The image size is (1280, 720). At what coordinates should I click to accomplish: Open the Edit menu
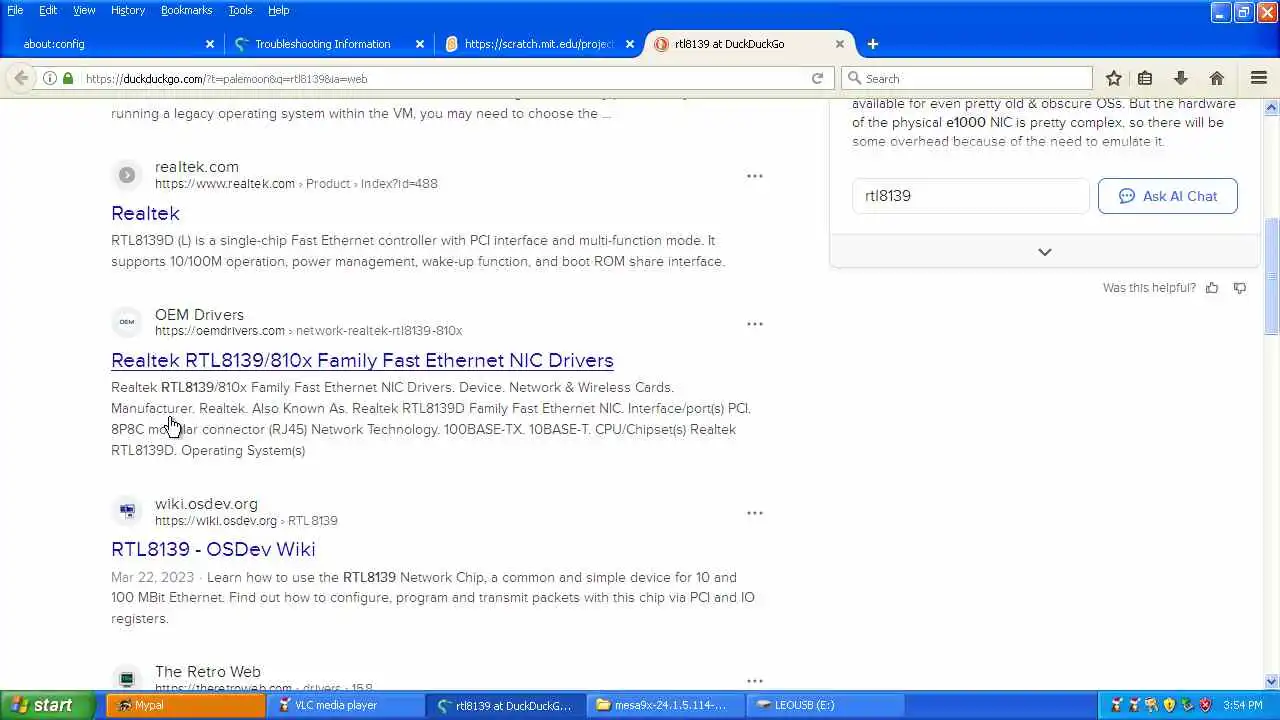coord(48,10)
